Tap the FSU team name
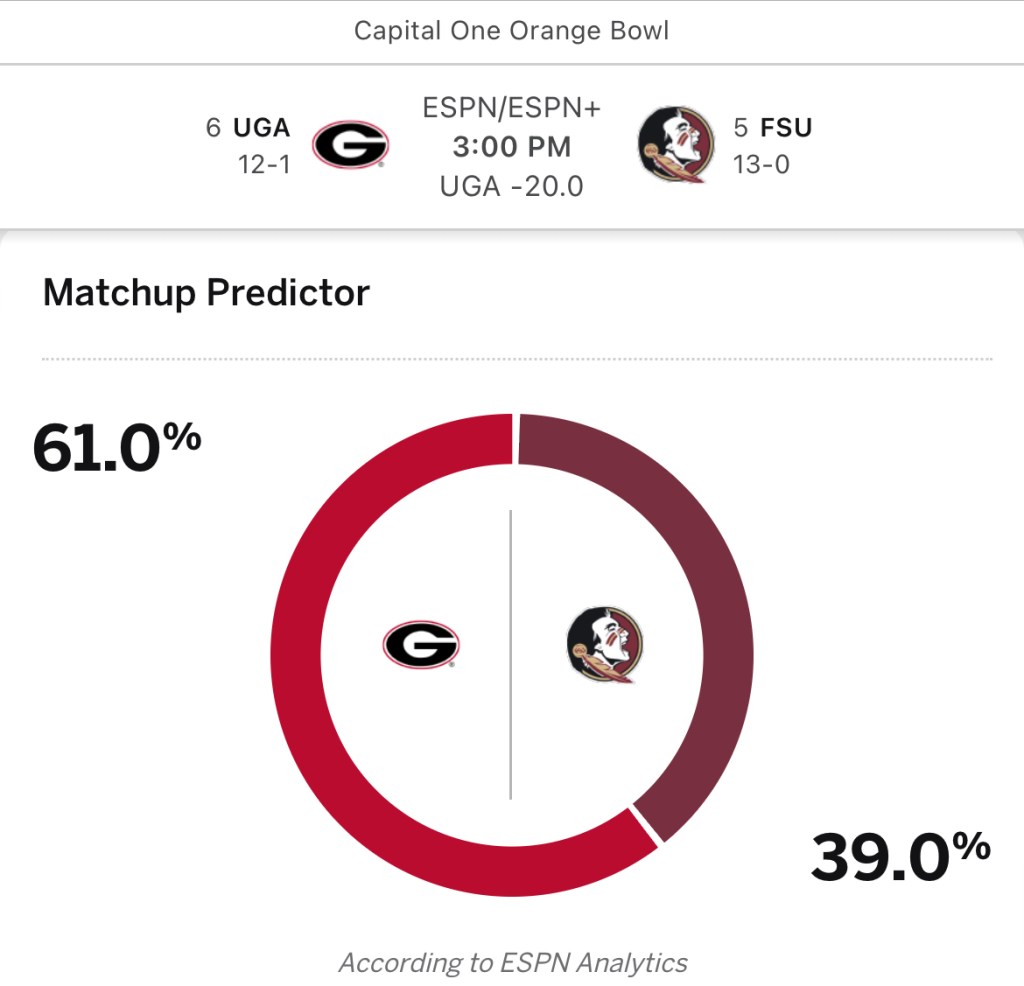 click(x=787, y=128)
